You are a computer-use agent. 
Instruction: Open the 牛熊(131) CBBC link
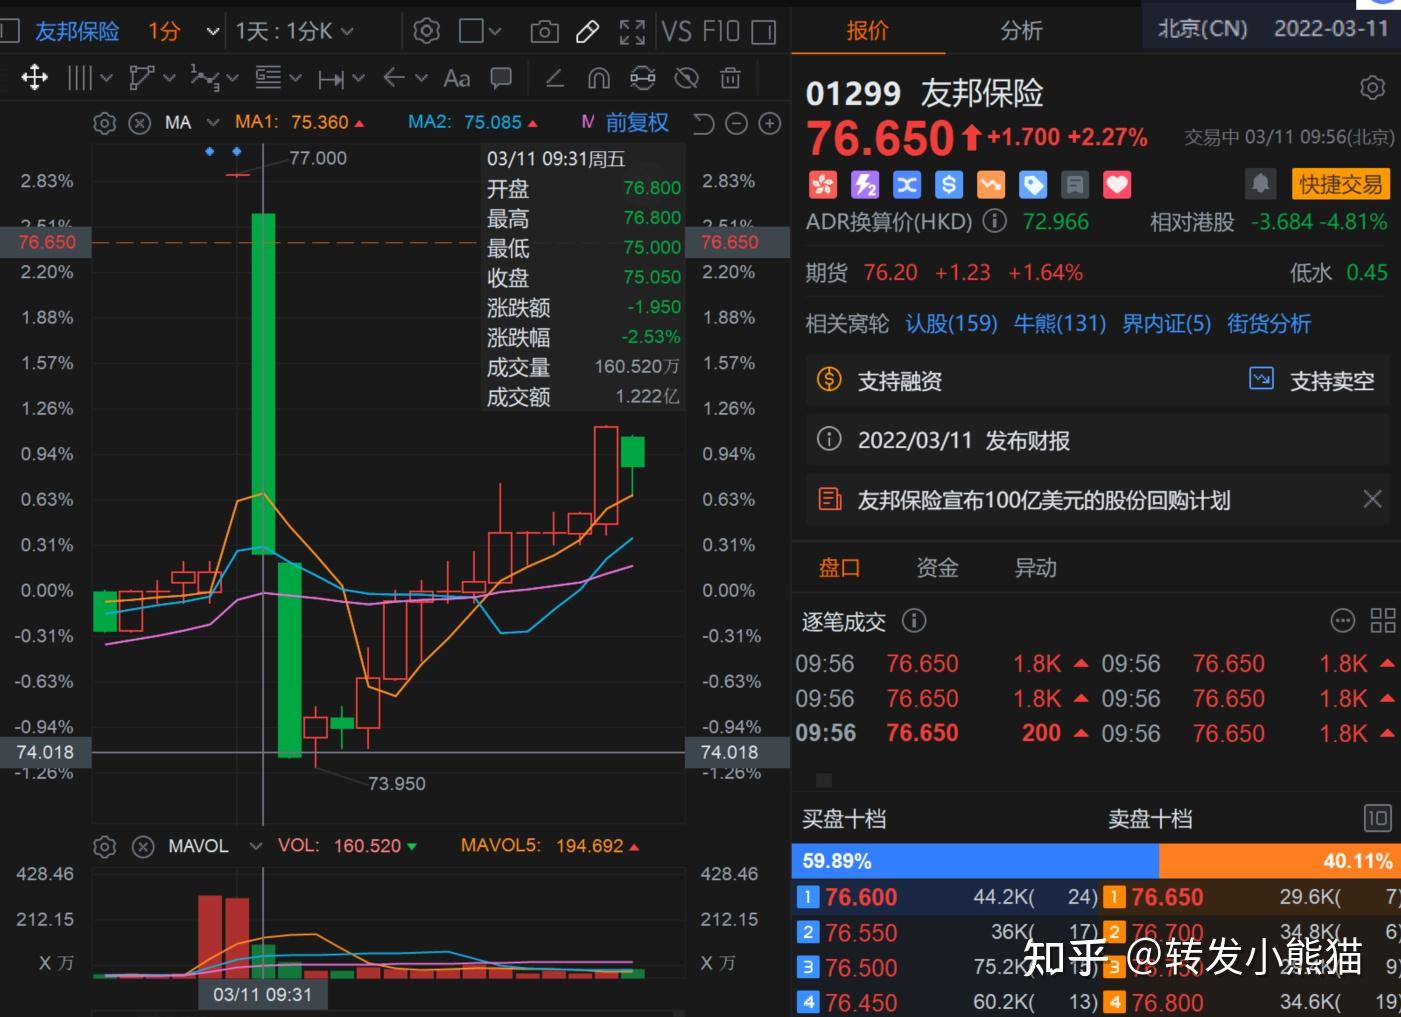click(1060, 323)
